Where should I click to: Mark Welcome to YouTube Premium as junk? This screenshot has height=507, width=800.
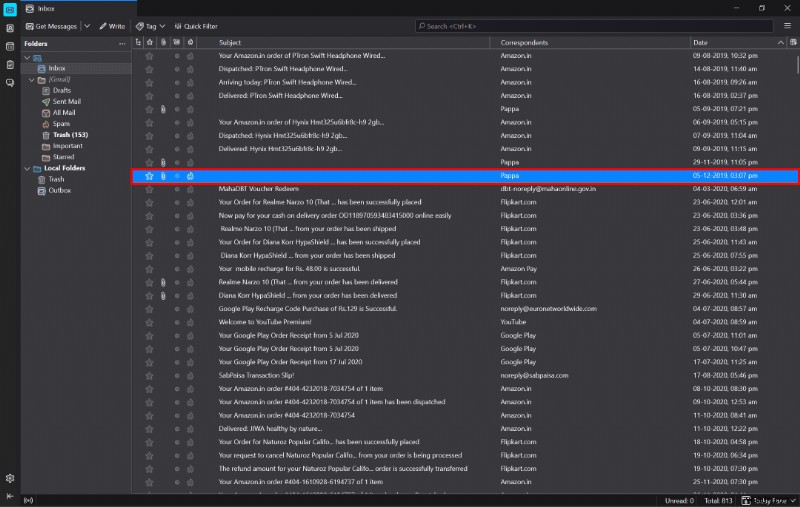click(x=190, y=322)
